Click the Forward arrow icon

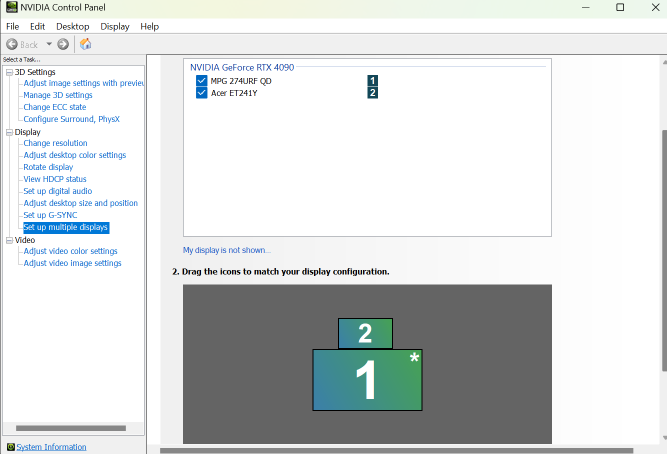pyautogui.click(x=63, y=44)
